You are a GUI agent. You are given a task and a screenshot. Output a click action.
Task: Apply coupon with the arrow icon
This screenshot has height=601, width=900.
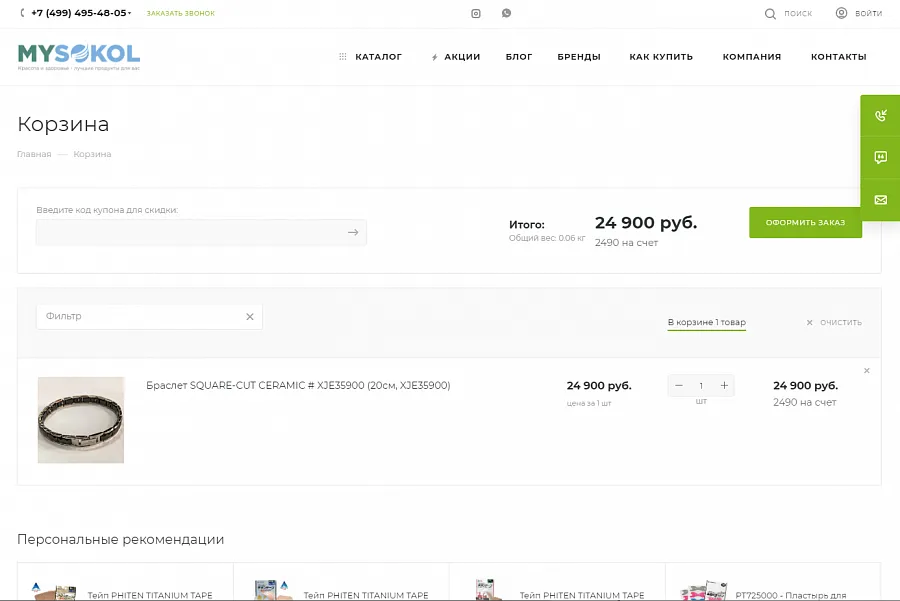pyautogui.click(x=353, y=232)
